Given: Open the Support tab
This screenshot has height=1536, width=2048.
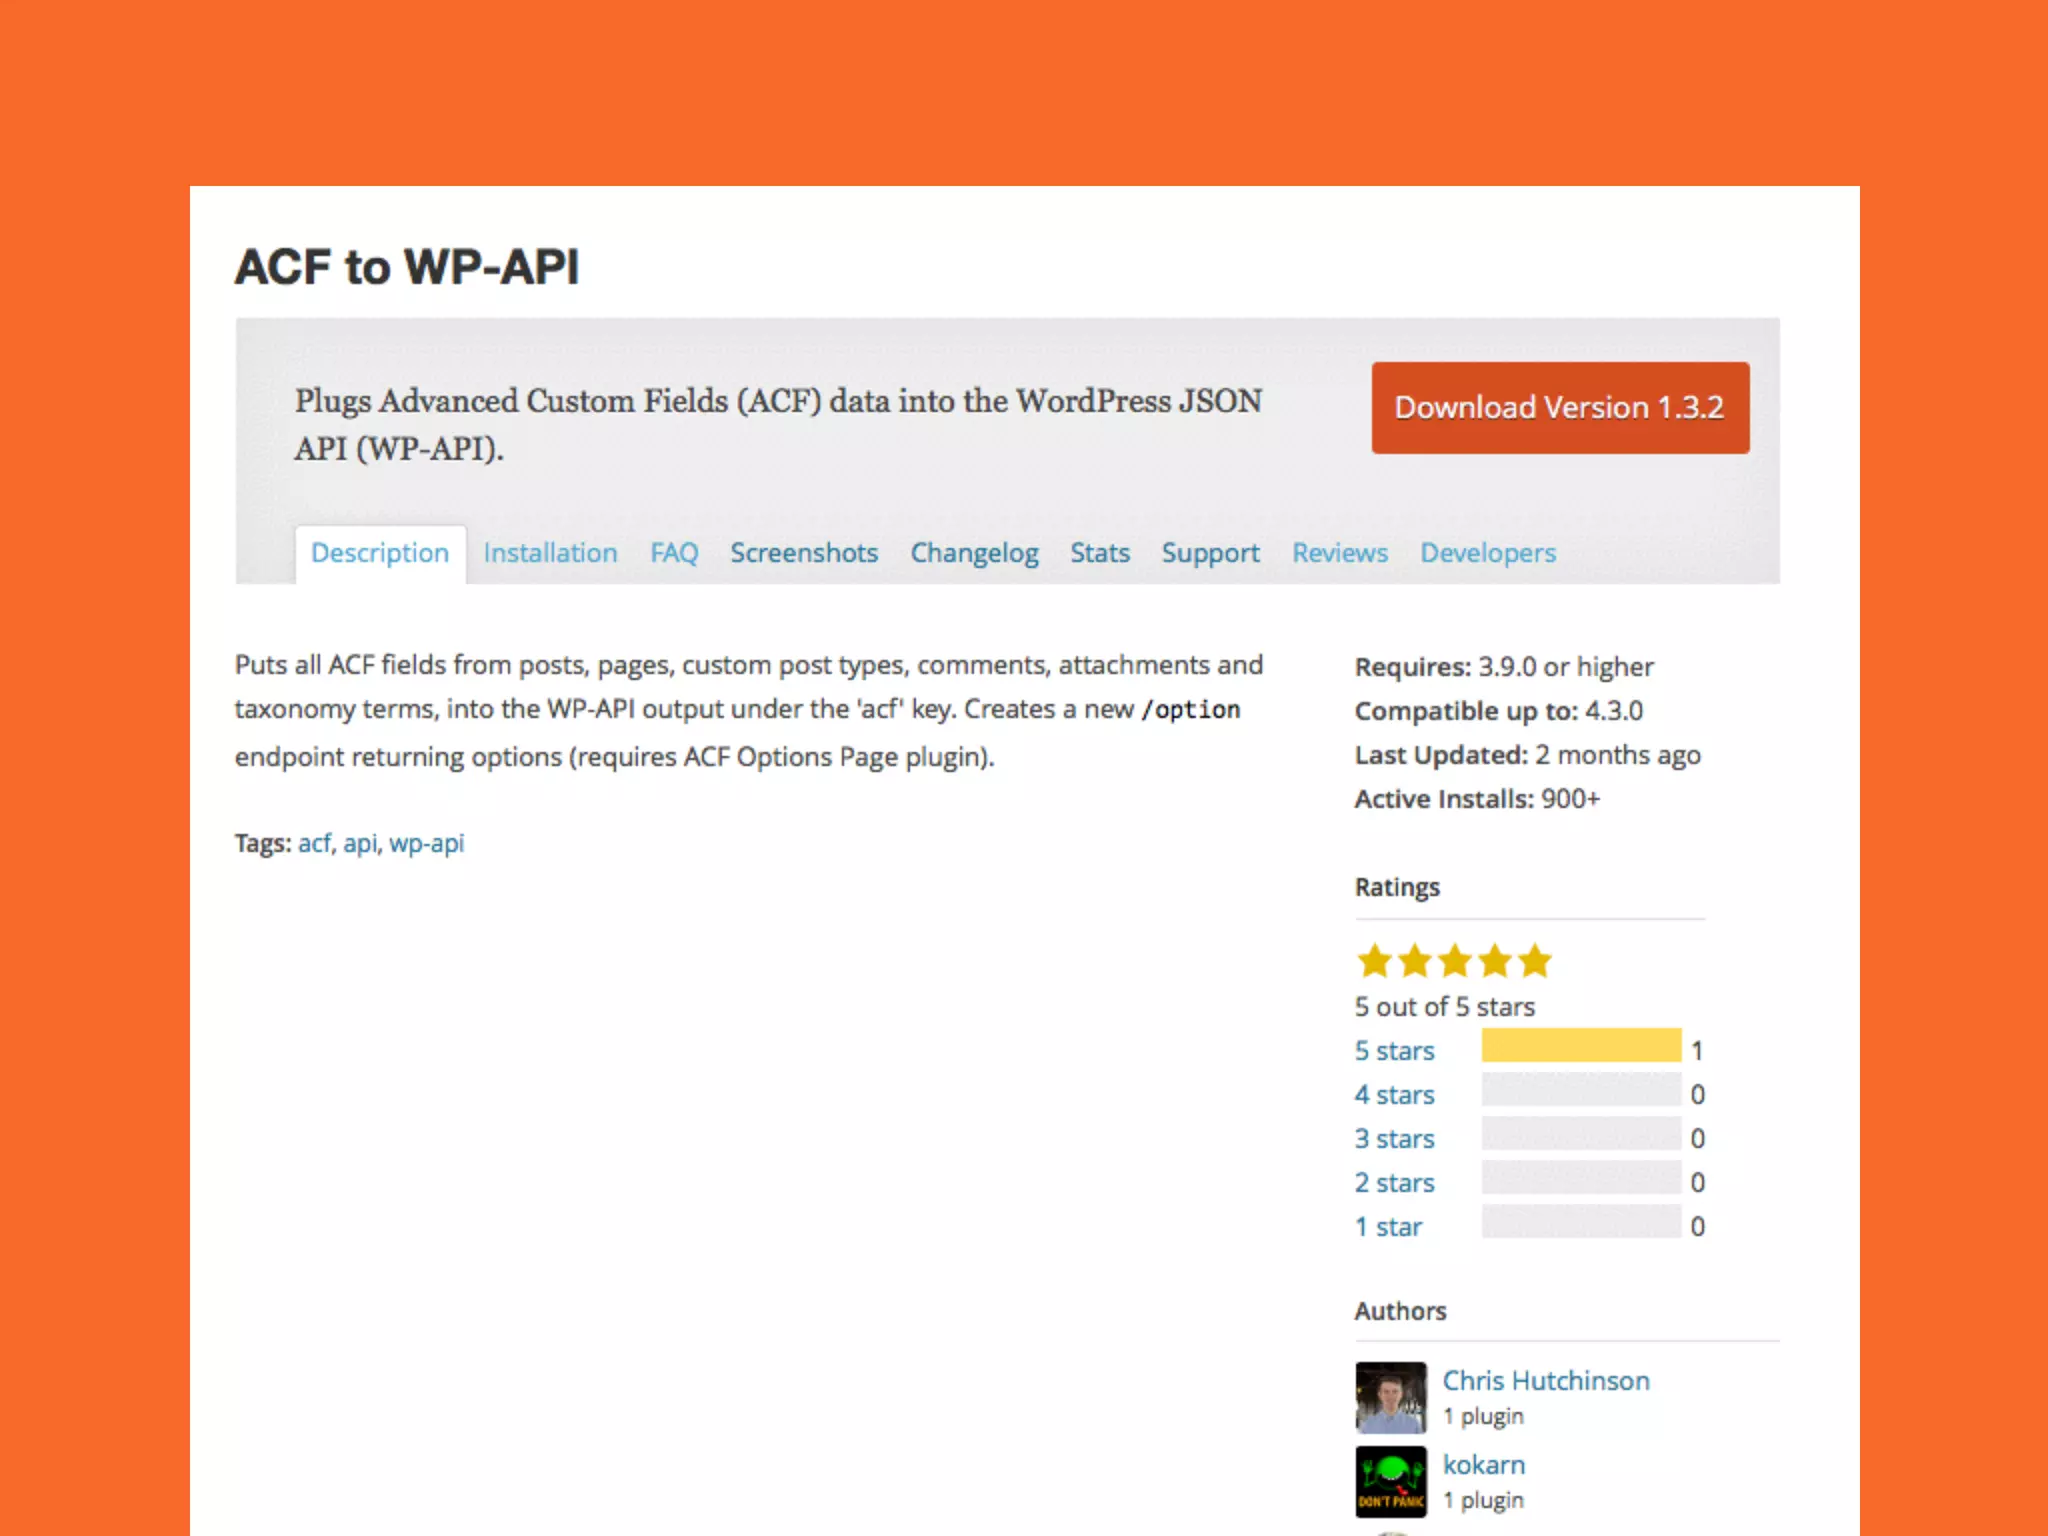Looking at the screenshot, I should tap(1210, 553).
